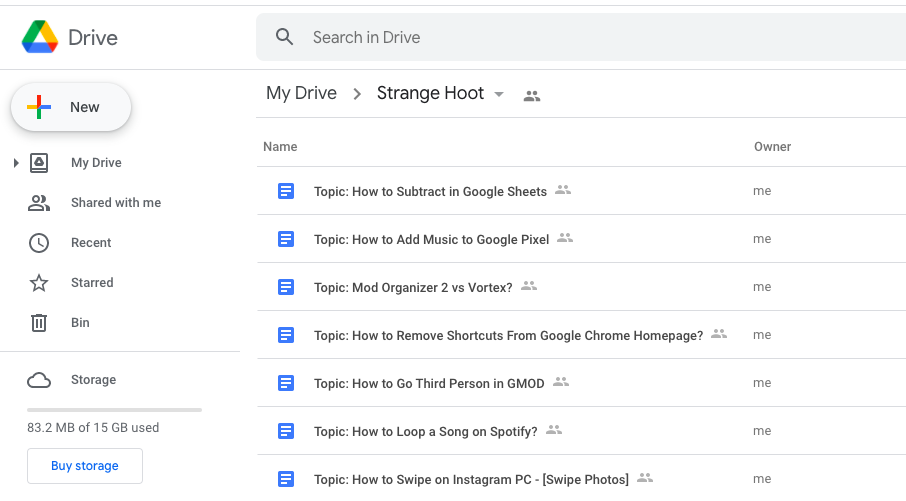Click the Starred star icon

click(x=39, y=283)
